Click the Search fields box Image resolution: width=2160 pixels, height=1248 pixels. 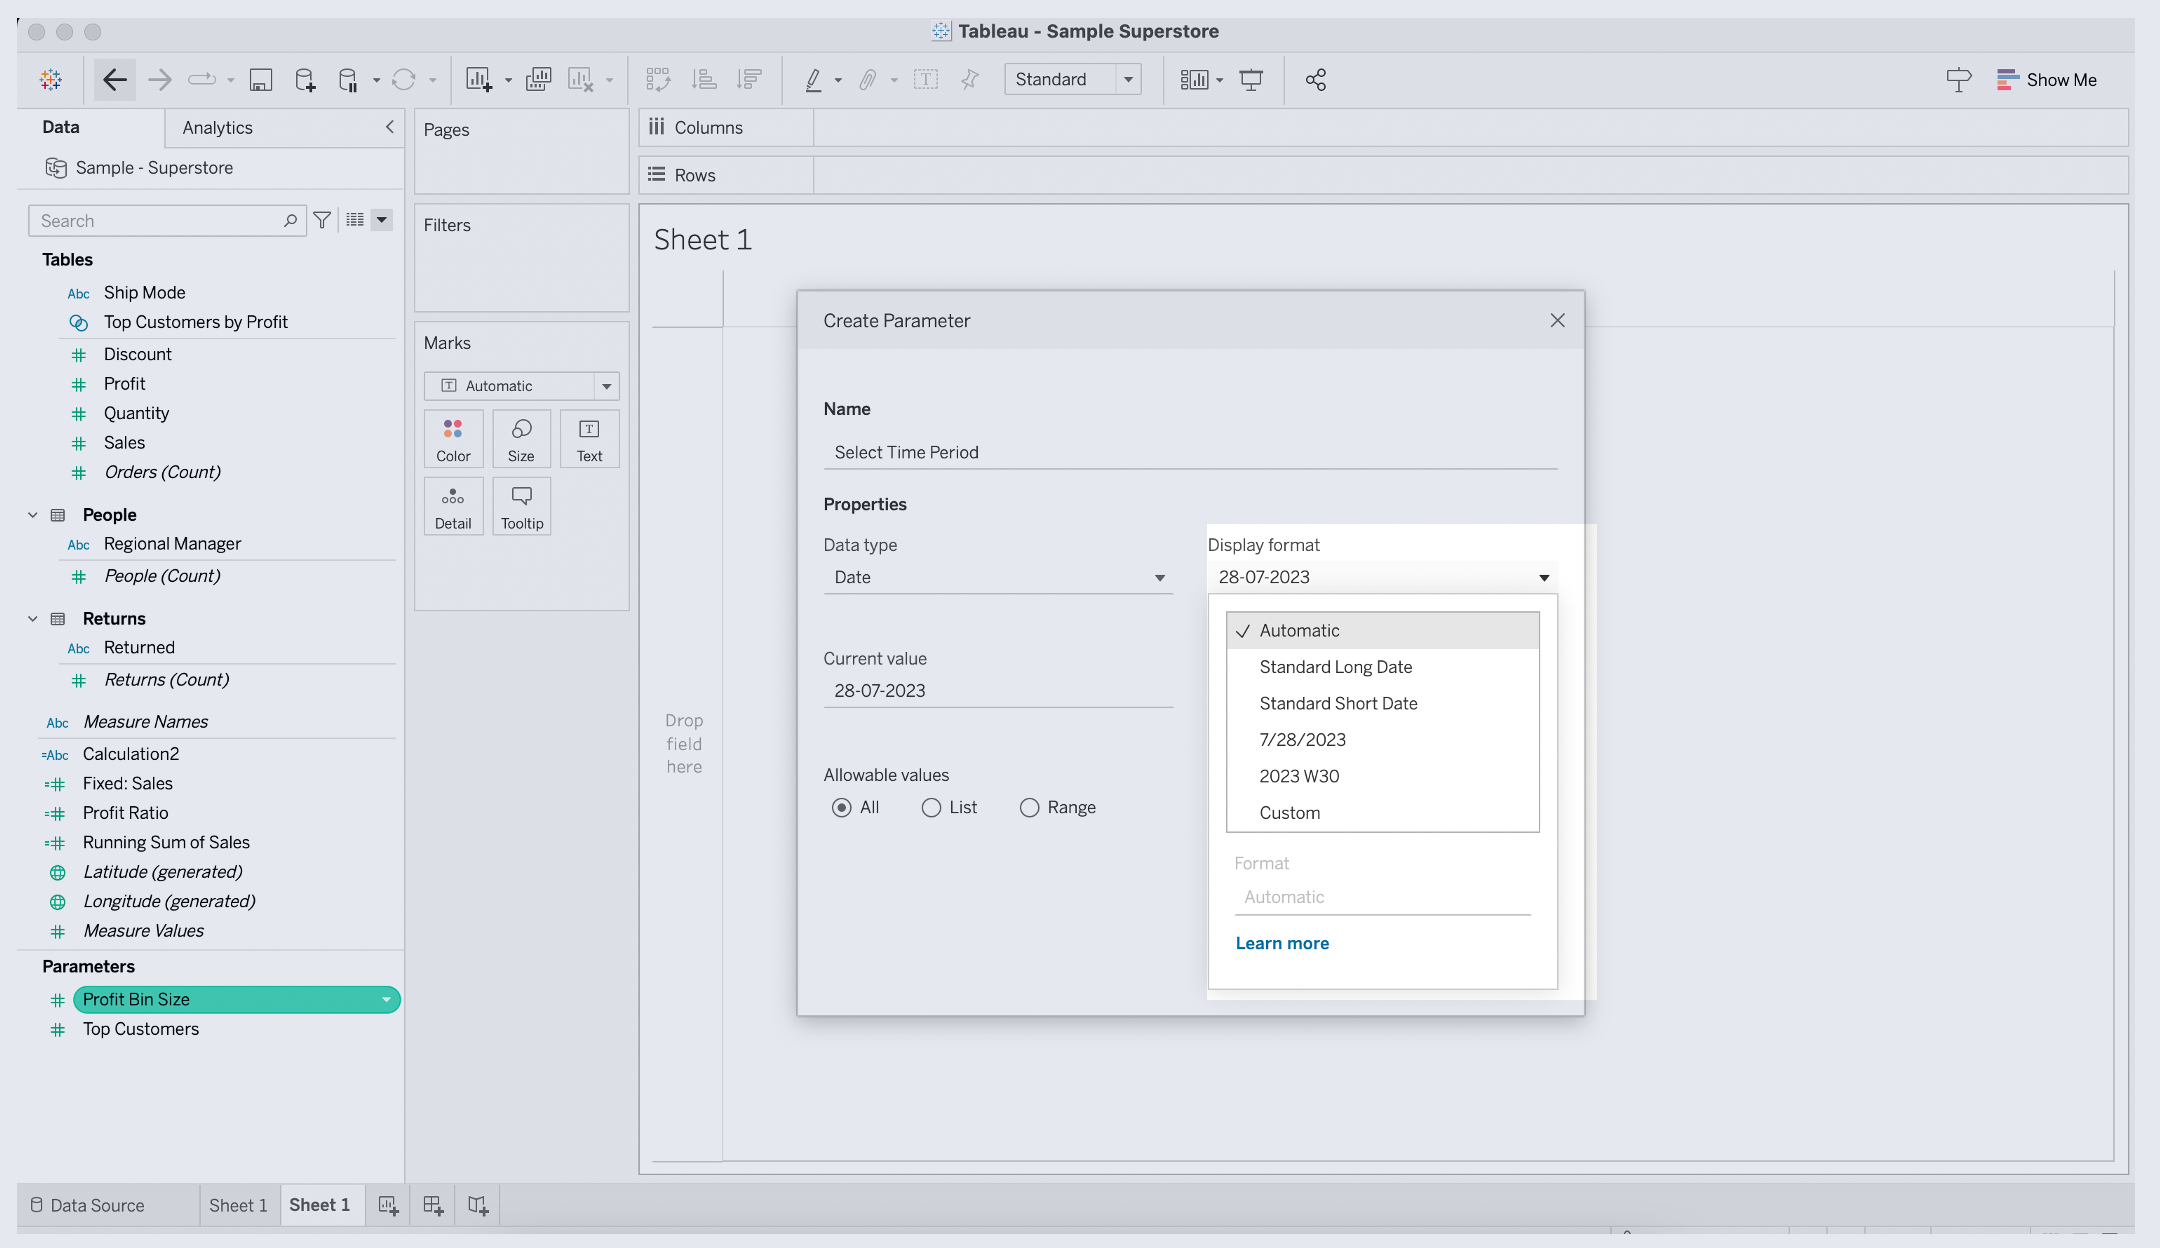[167, 221]
